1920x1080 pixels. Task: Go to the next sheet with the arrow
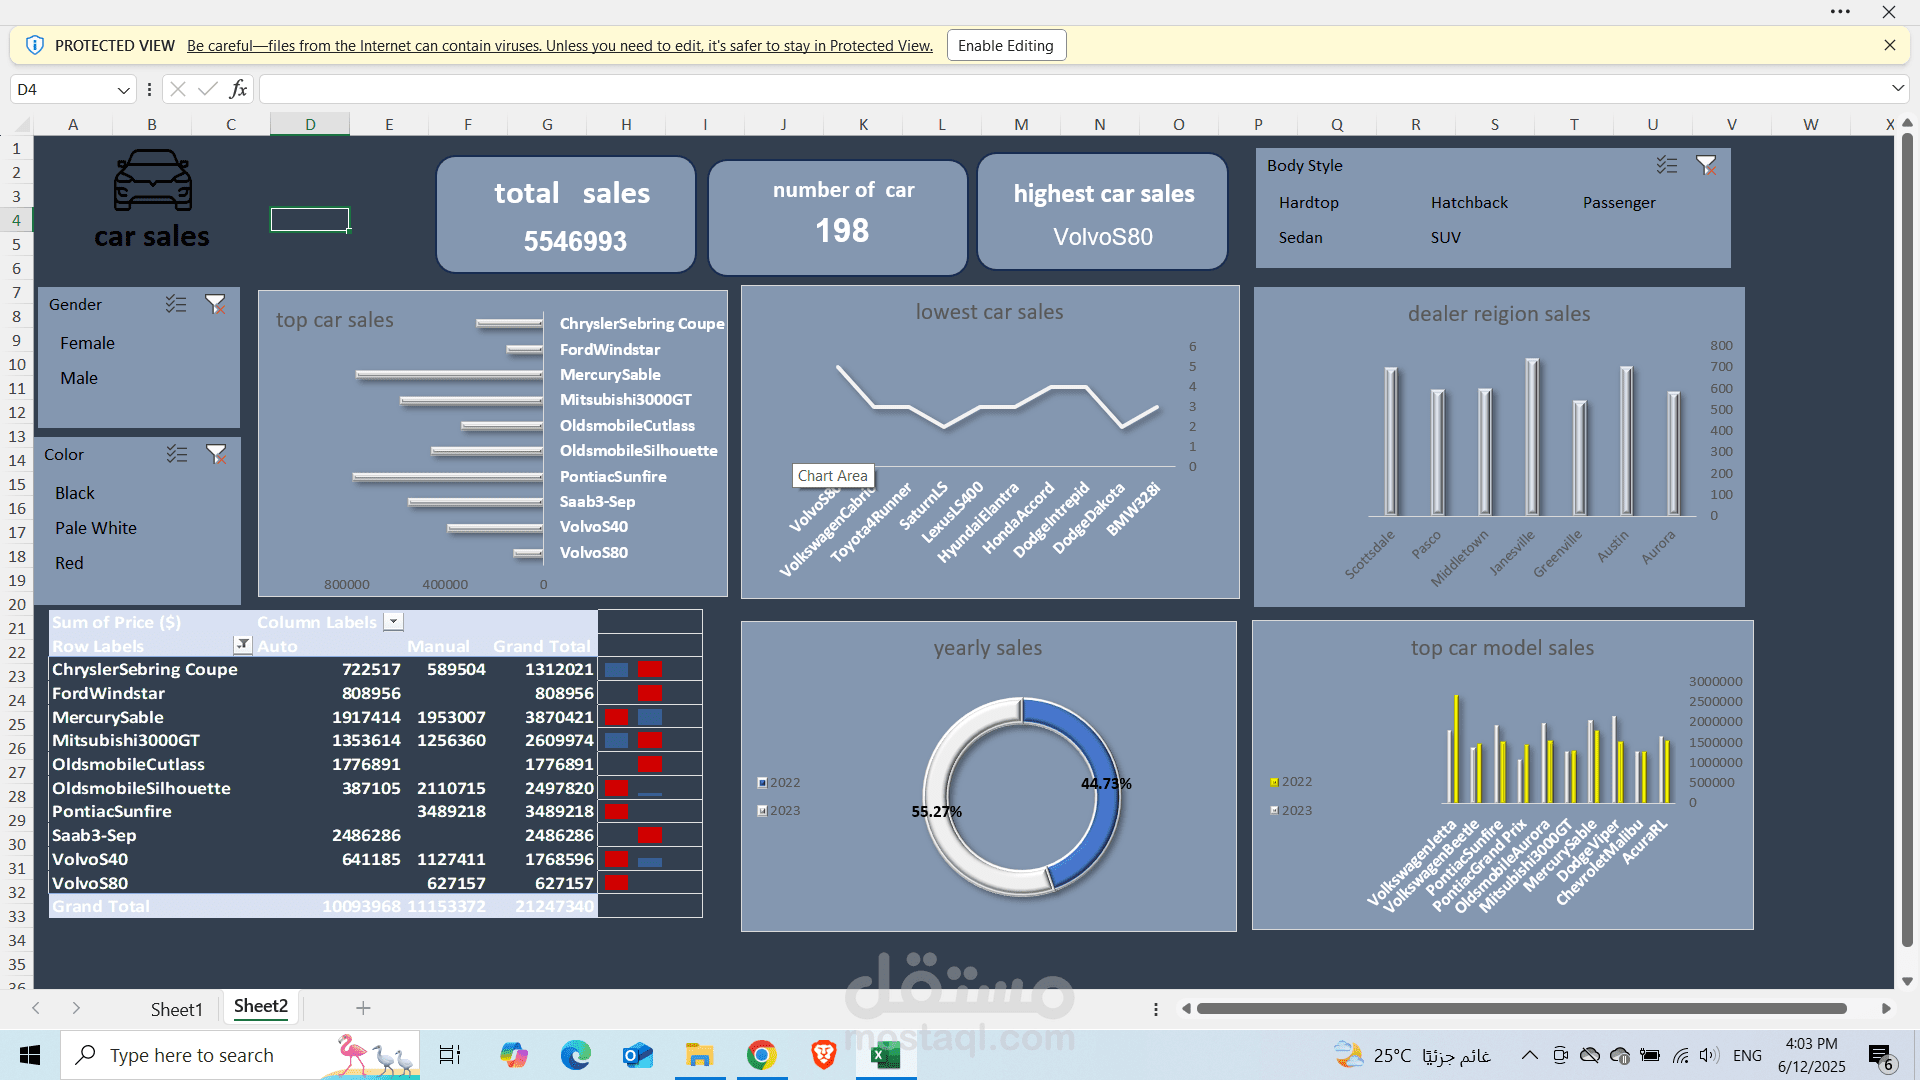tap(76, 1008)
